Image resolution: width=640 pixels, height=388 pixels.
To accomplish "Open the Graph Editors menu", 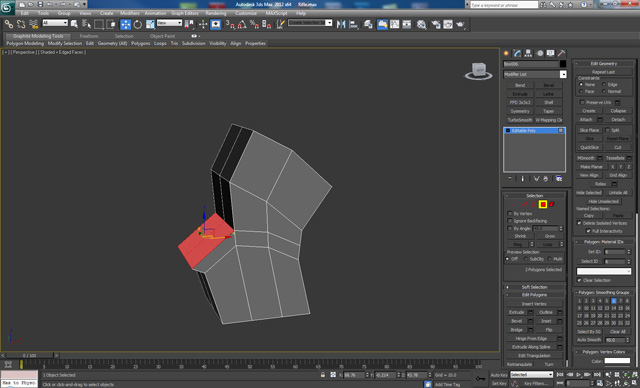I will coord(184,13).
